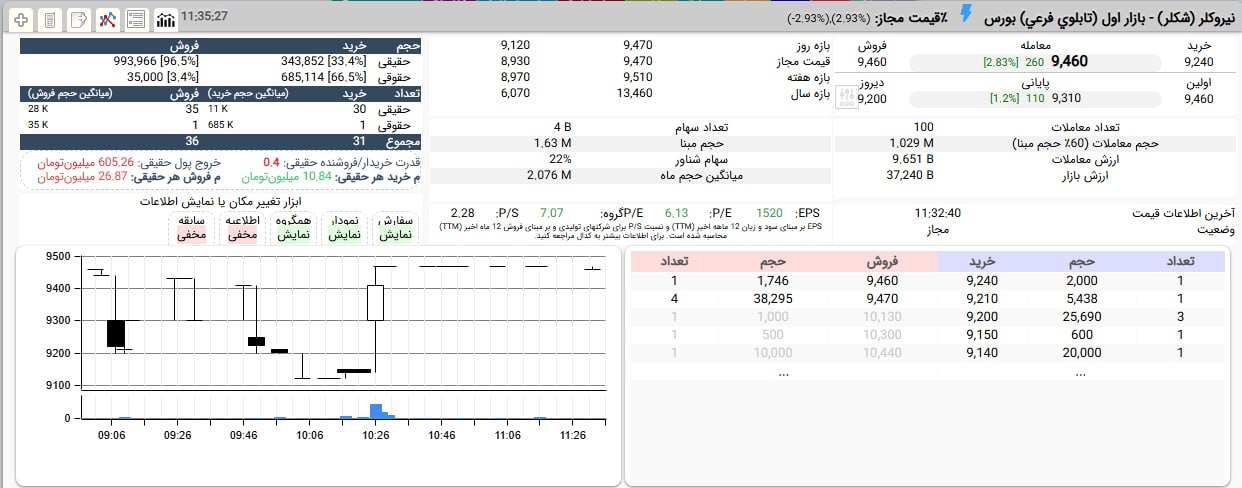This screenshot has height=488, width=1242.
Task: Click buy price 9,150 in order book
Action: click(x=983, y=335)
